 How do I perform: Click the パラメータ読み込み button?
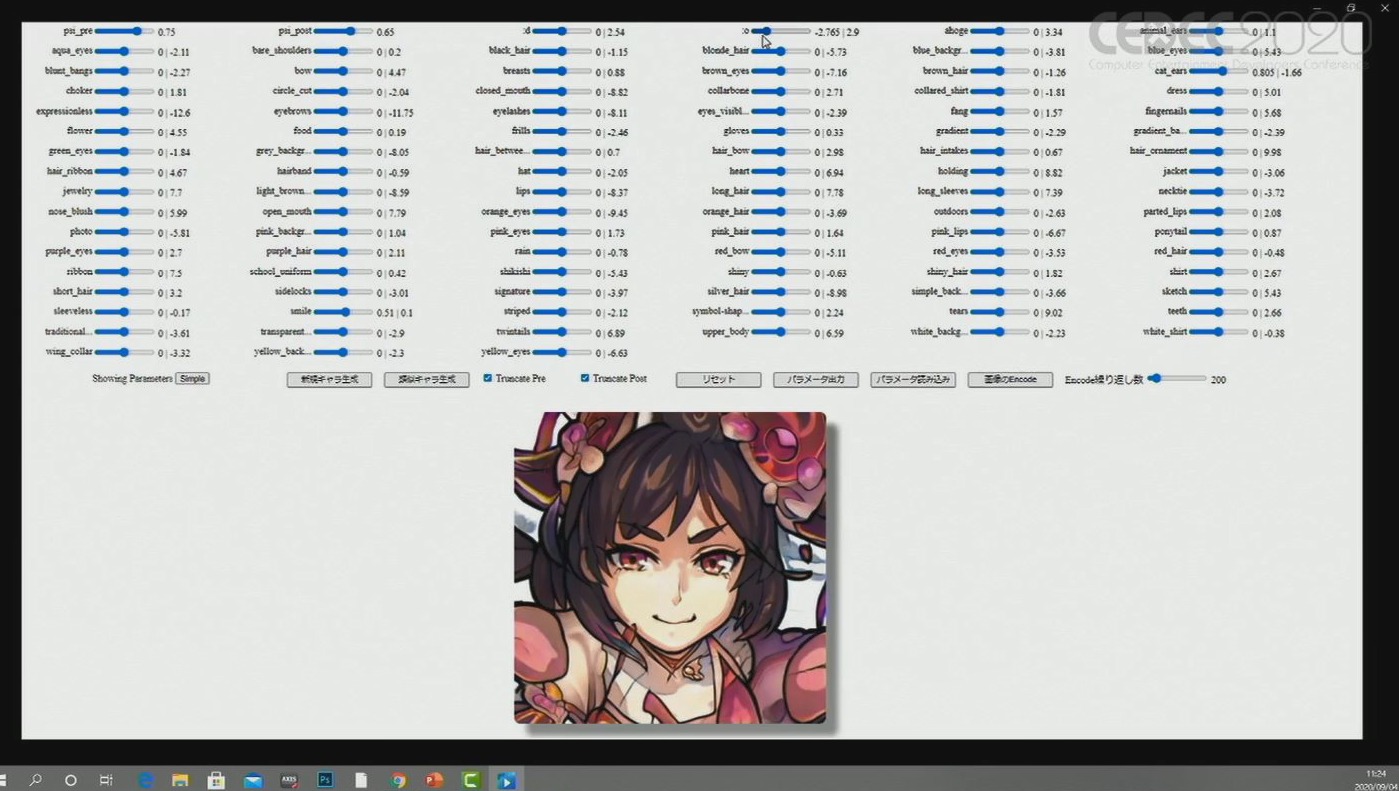(x=913, y=380)
